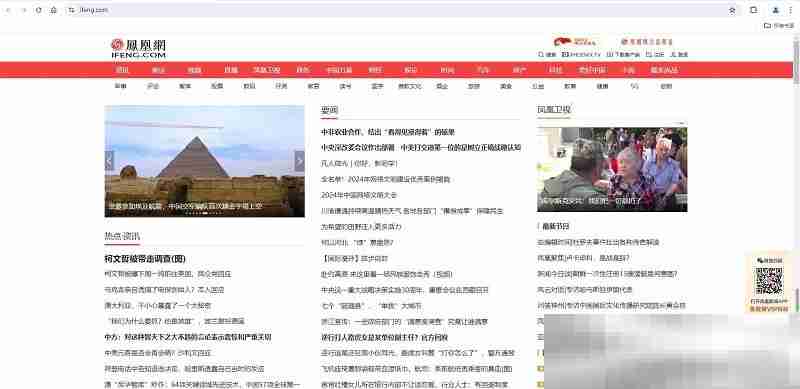Click the 最新节目 heading
Screen dimensions: 800x389
[x=556, y=226]
